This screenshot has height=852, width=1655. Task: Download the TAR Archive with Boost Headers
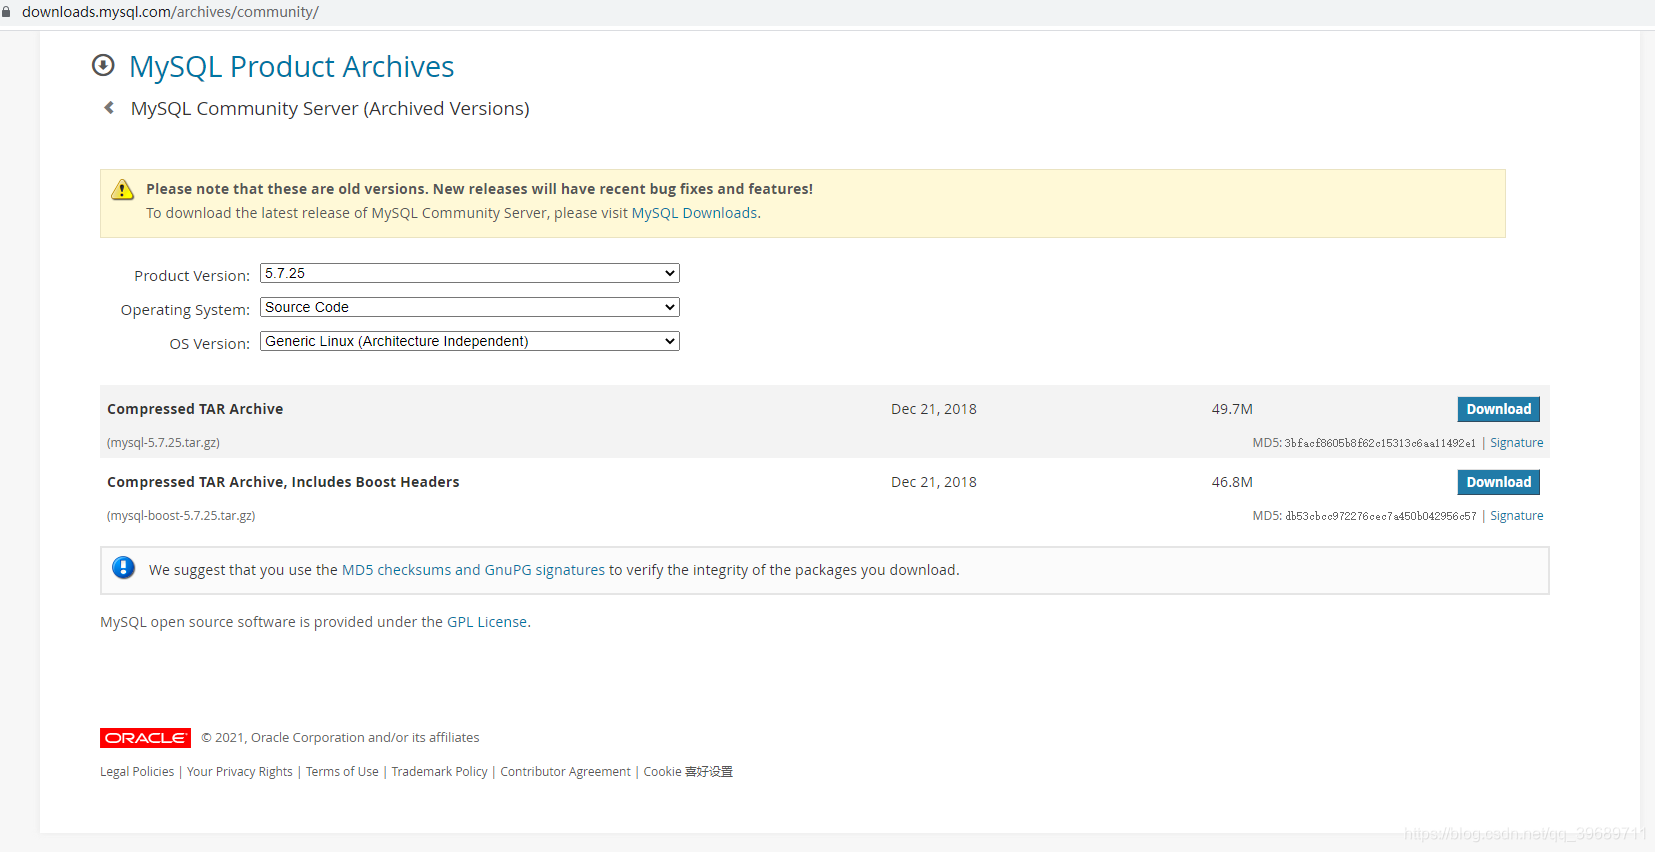click(x=1498, y=482)
